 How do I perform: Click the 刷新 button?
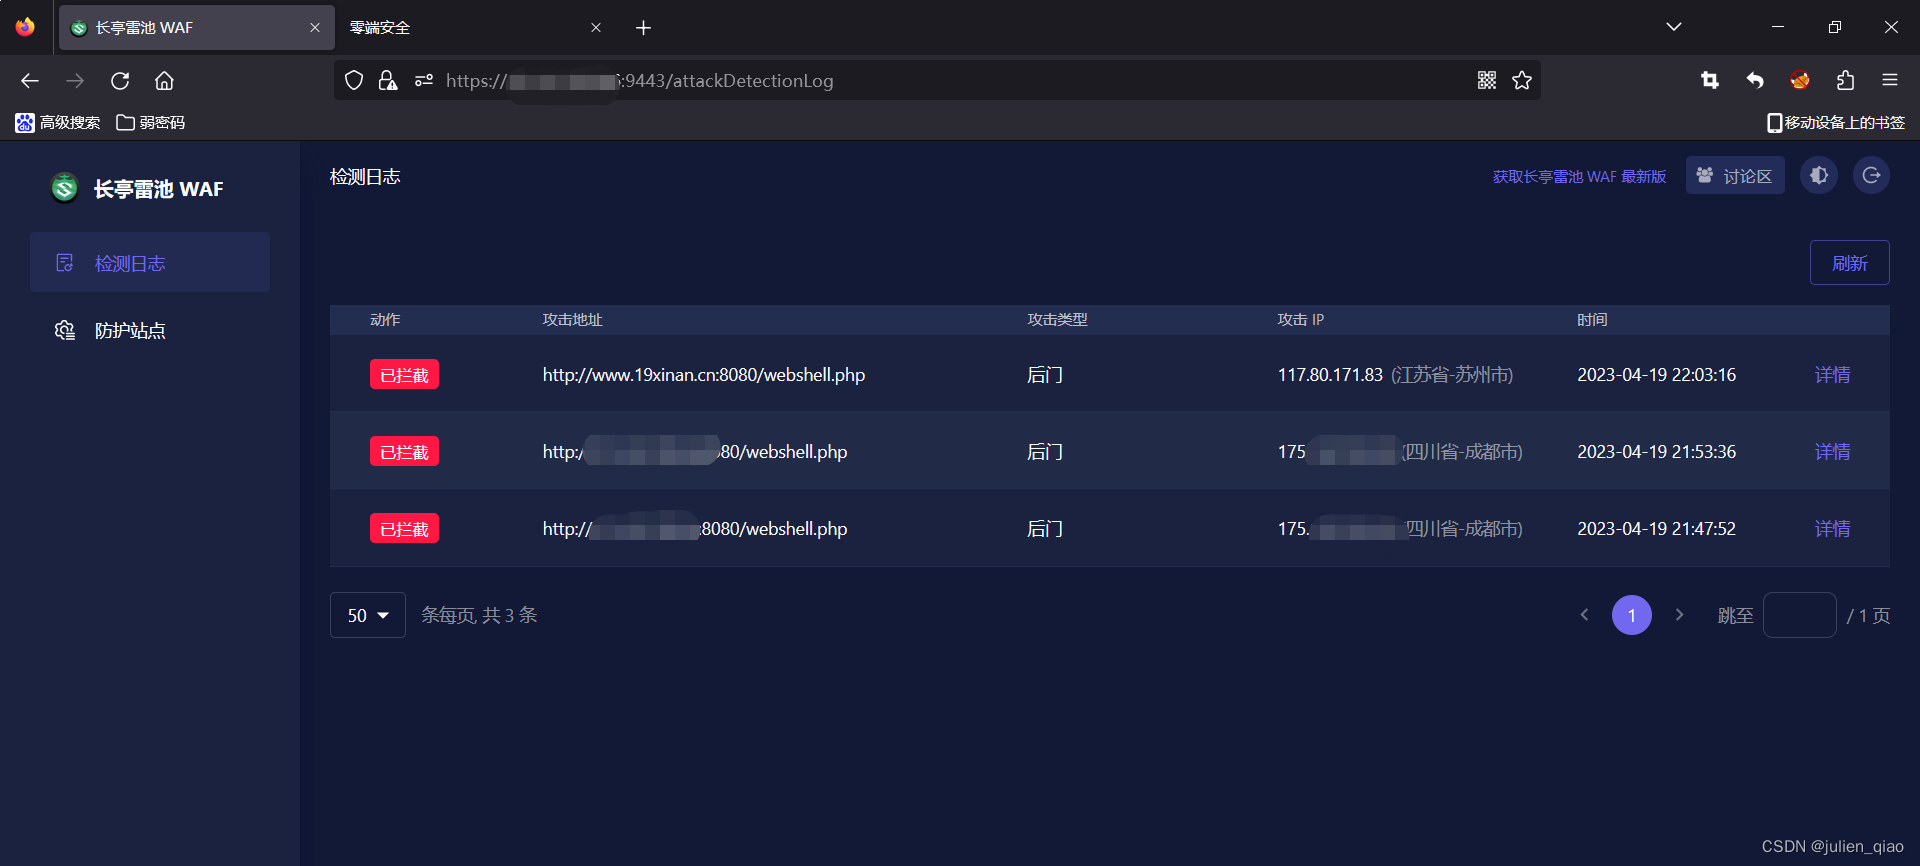pyautogui.click(x=1849, y=263)
